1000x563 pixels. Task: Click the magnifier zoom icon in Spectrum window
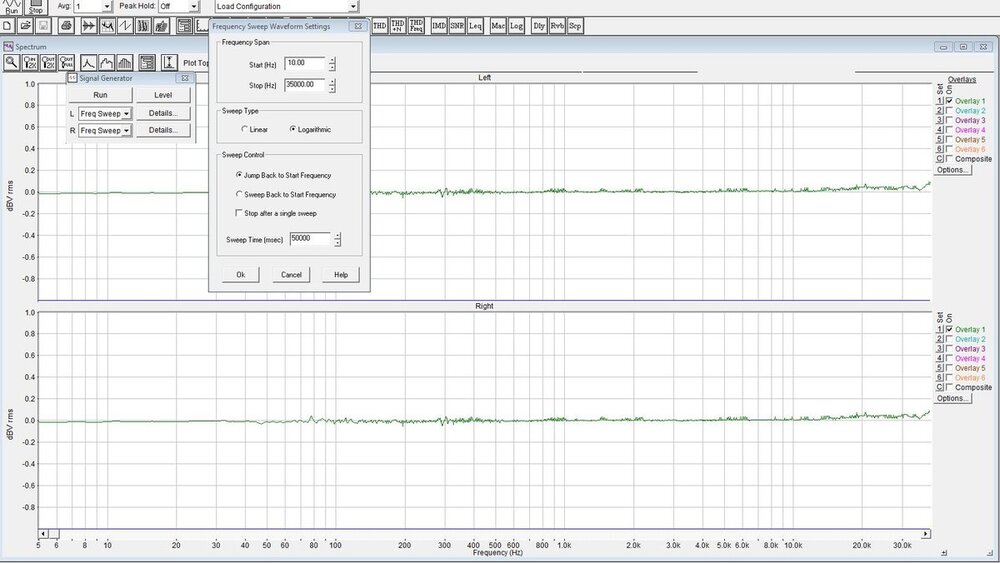tap(11, 62)
